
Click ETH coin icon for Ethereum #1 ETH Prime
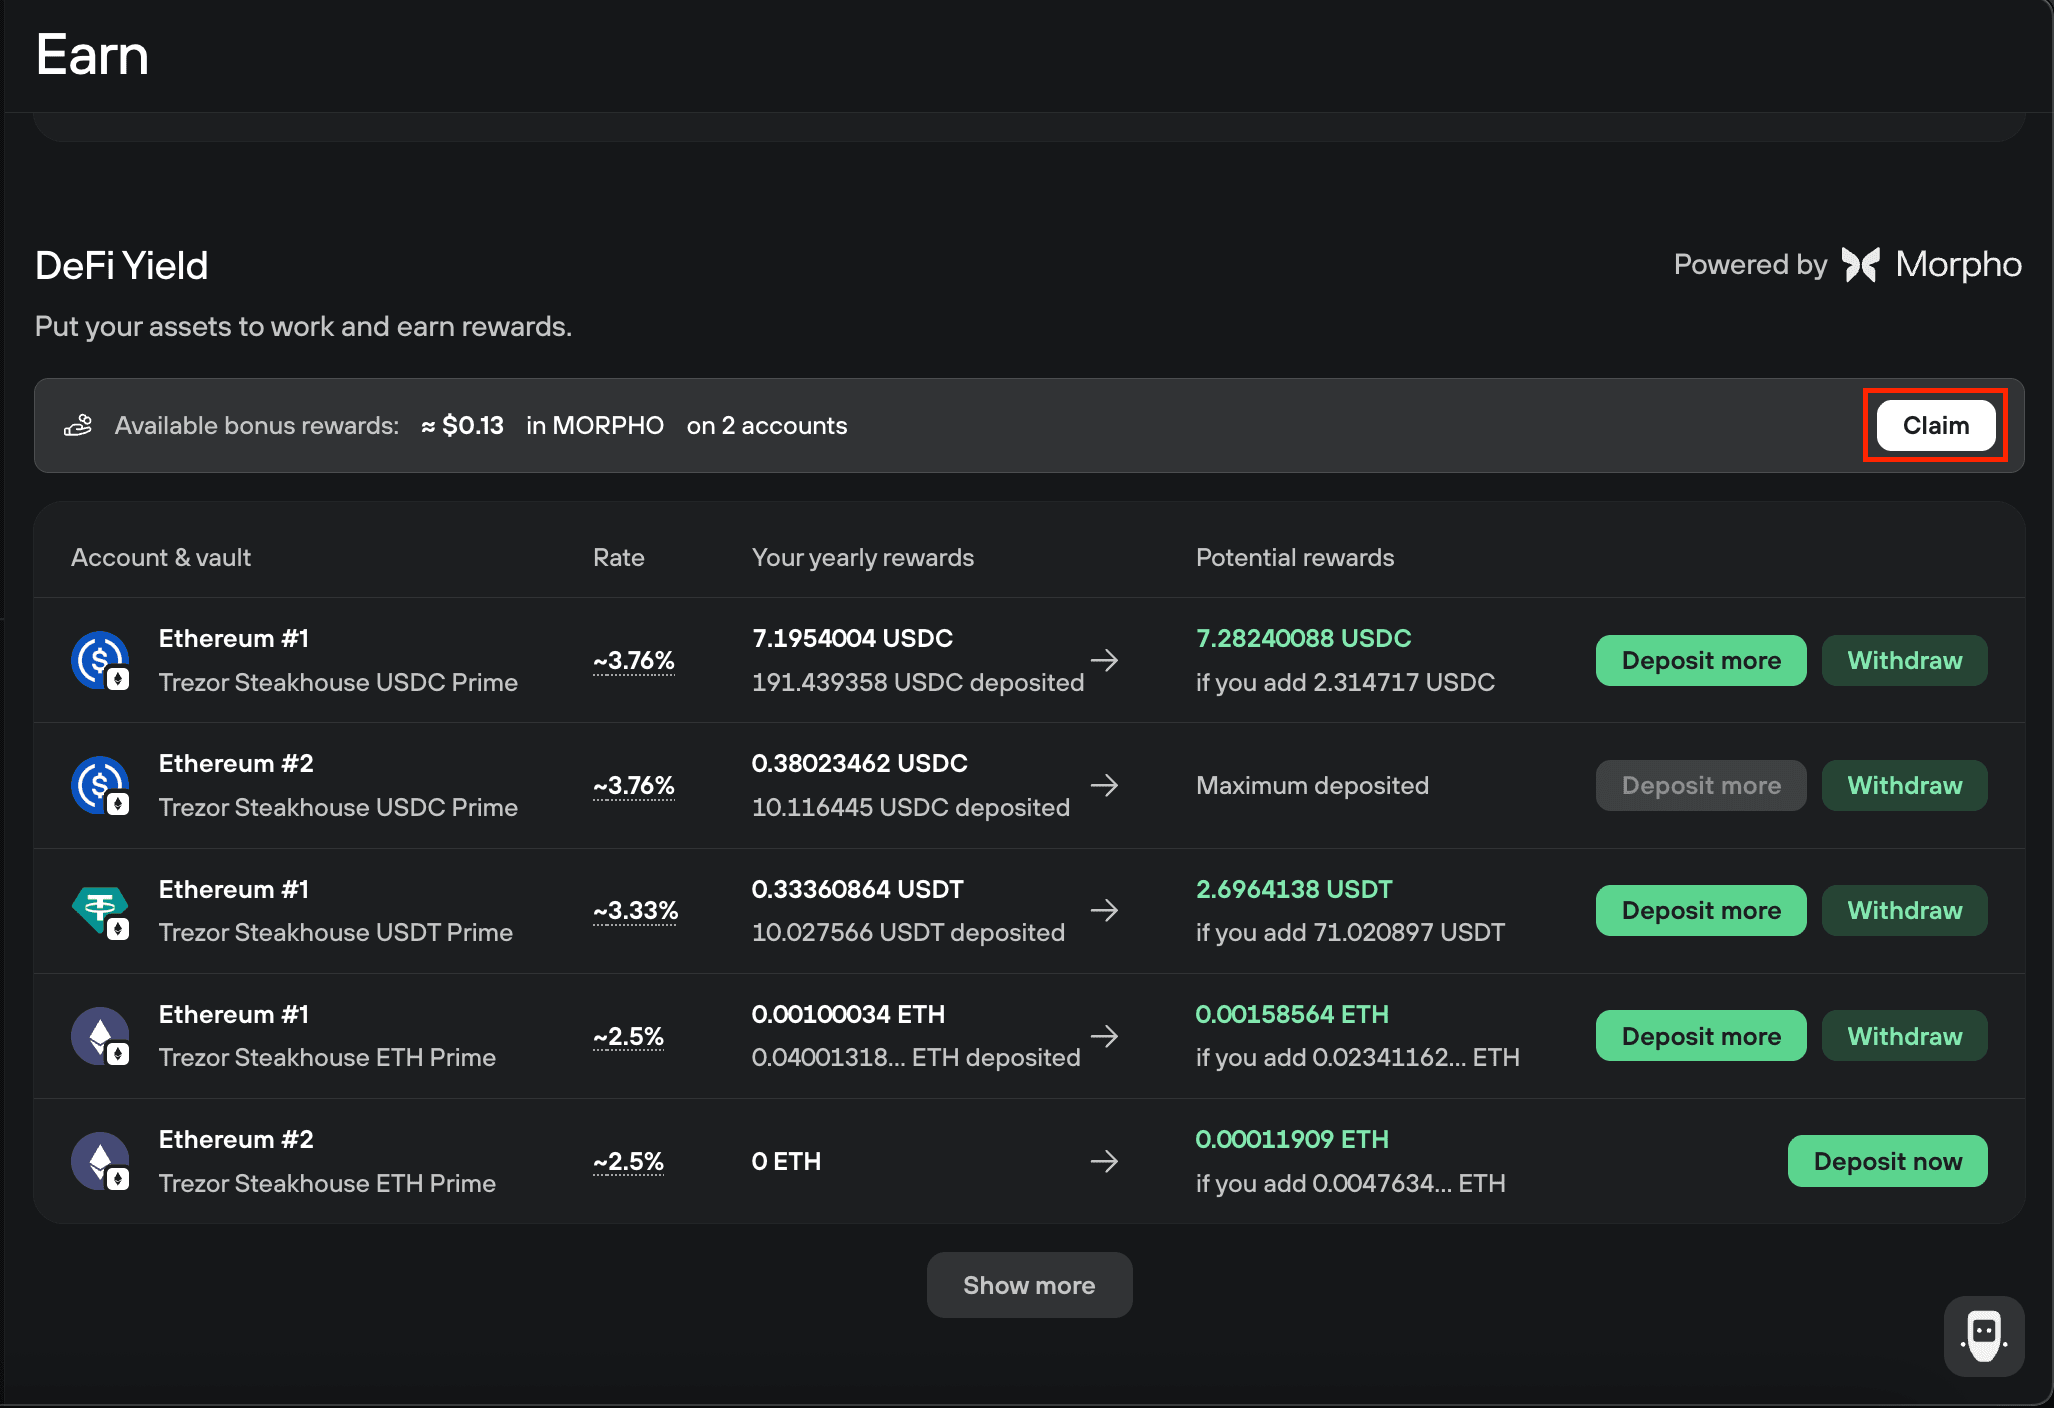(100, 1036)
